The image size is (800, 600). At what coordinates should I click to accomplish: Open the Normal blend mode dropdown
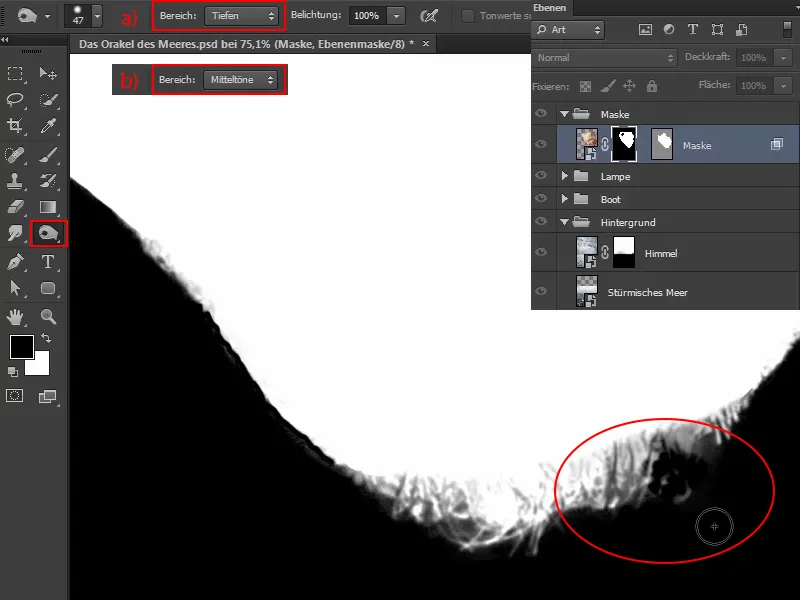point(604,58)
